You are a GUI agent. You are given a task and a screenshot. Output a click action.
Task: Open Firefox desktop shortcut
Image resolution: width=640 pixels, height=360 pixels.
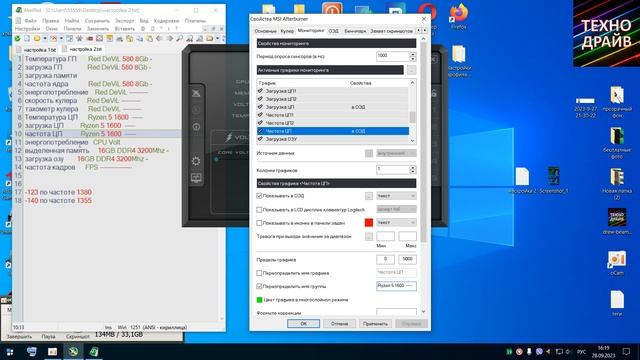(x=458, y=16)
